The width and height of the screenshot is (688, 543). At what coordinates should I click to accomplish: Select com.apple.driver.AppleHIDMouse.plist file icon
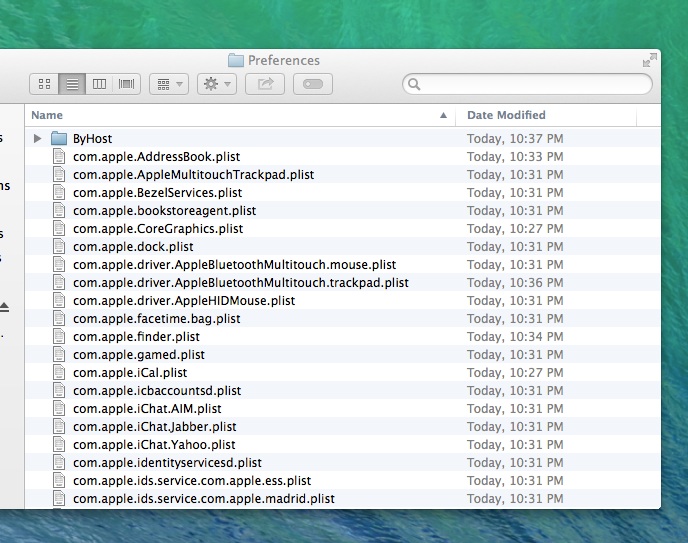tap(59, 300)
